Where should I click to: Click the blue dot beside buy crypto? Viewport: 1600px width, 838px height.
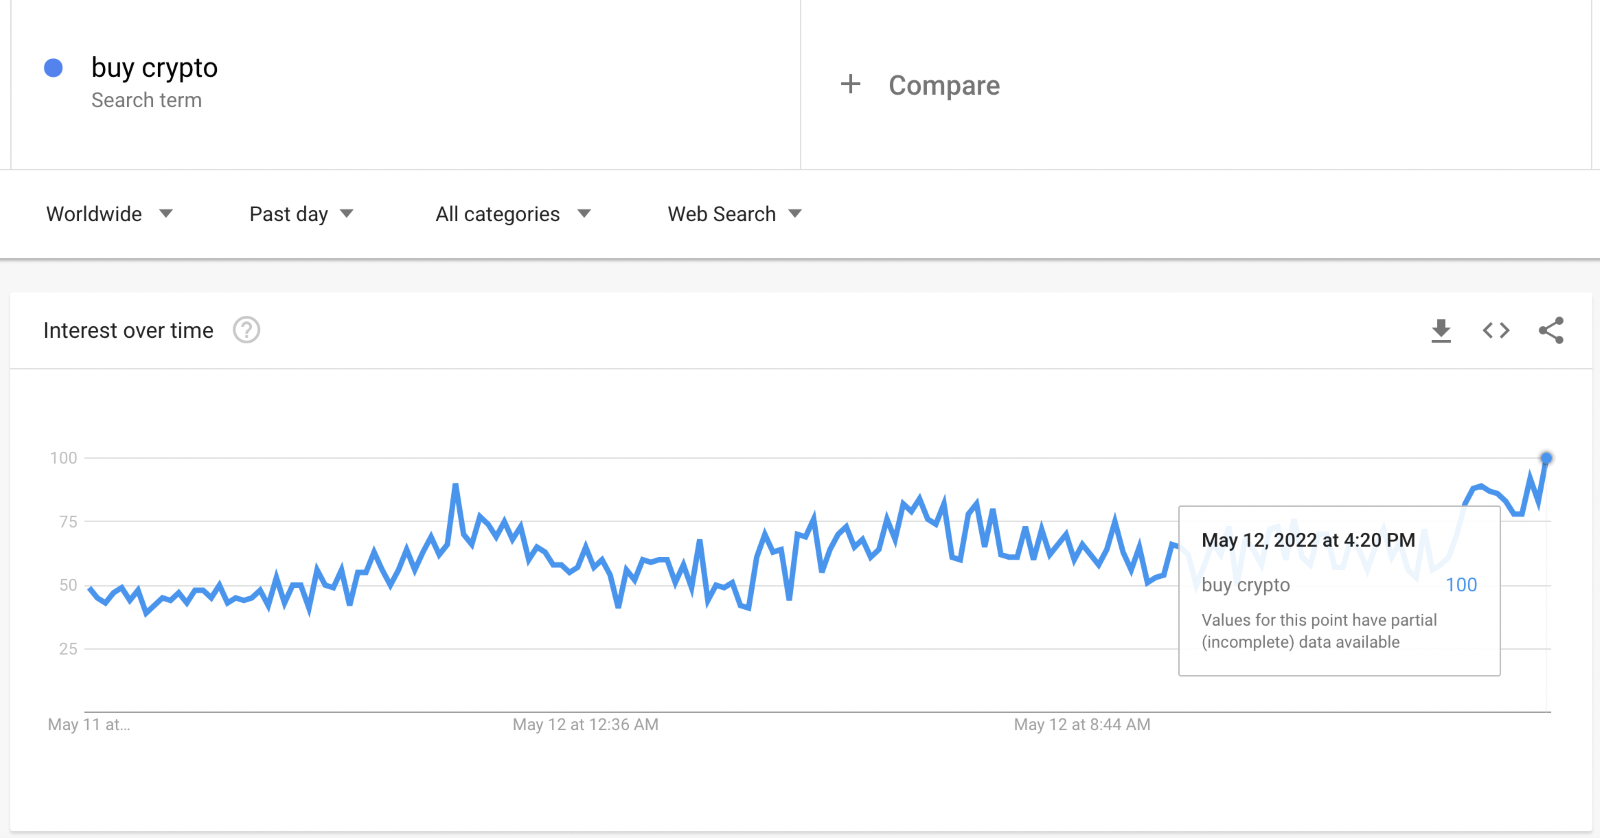54,68
